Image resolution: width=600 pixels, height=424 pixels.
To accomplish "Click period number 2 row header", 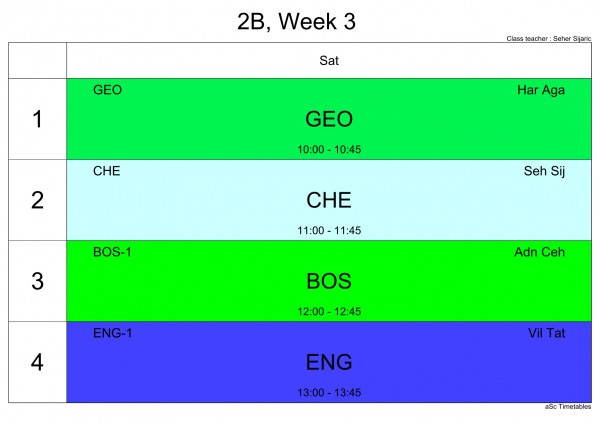I will tap(38, 200).
